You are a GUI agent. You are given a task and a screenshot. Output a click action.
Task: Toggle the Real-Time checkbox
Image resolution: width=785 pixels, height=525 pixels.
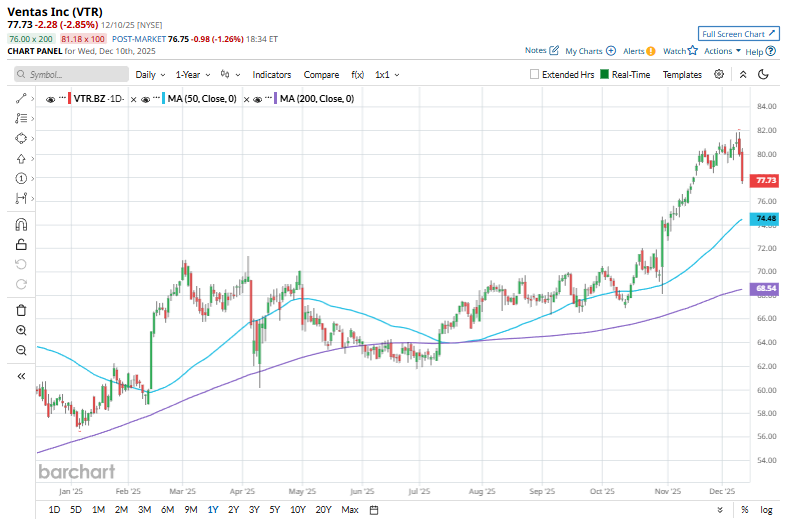(605, 75)
